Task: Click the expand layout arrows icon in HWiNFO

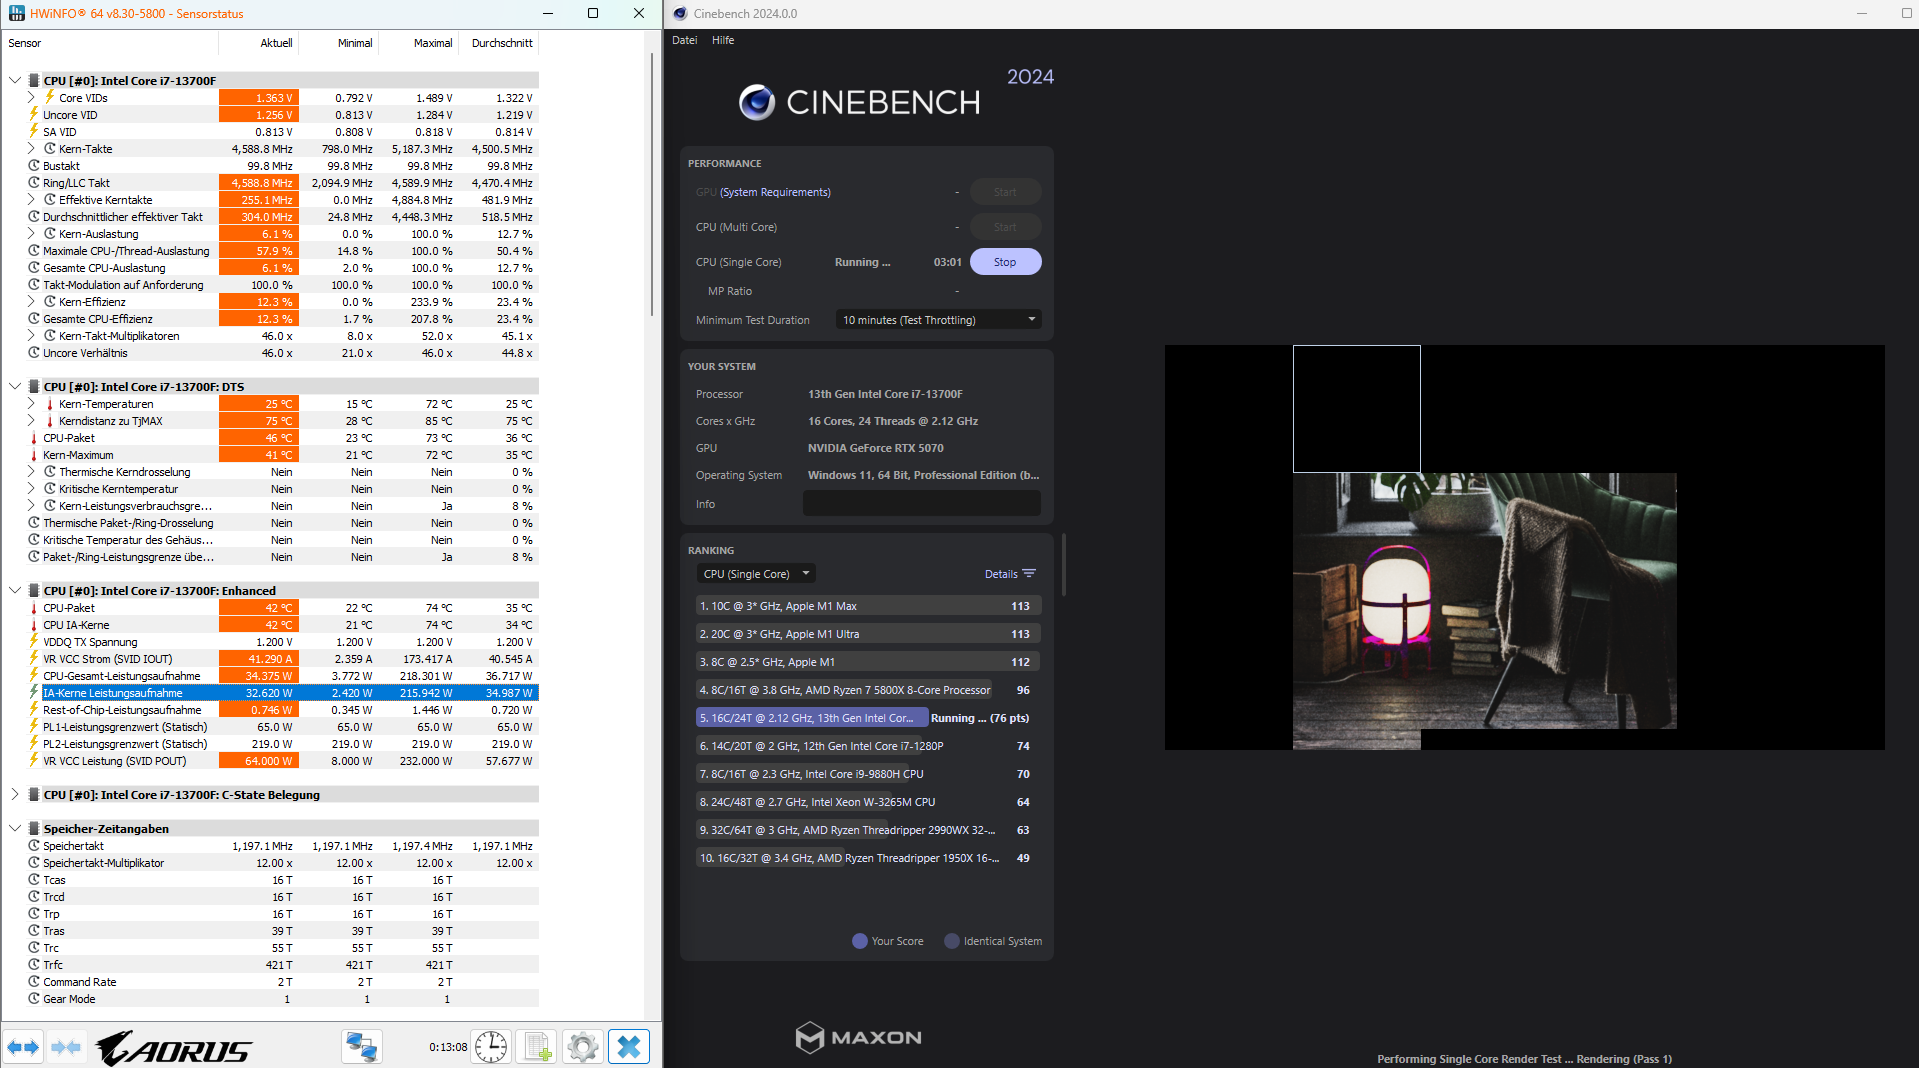Action: tap(23, 1047)
